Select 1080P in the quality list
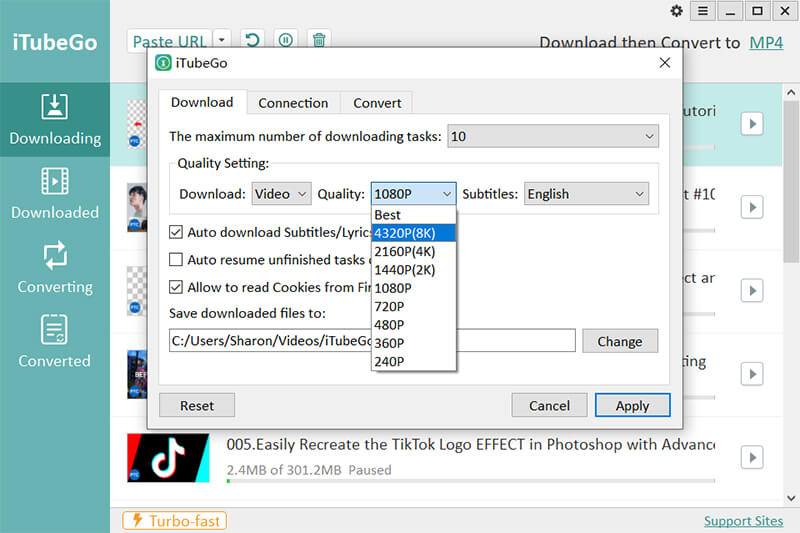The image size is (800, 533). coord(413,288)
